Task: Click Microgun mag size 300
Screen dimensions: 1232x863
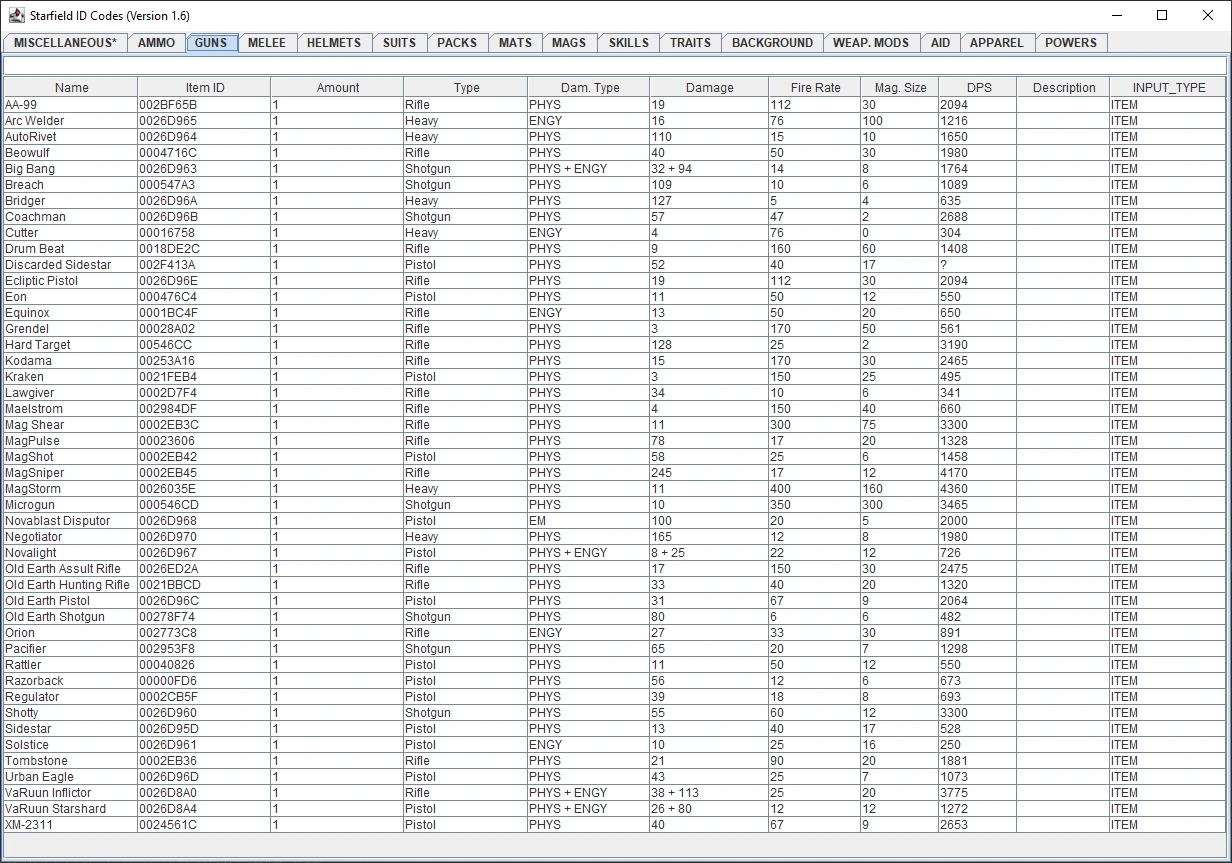Action: coord(872,505)
